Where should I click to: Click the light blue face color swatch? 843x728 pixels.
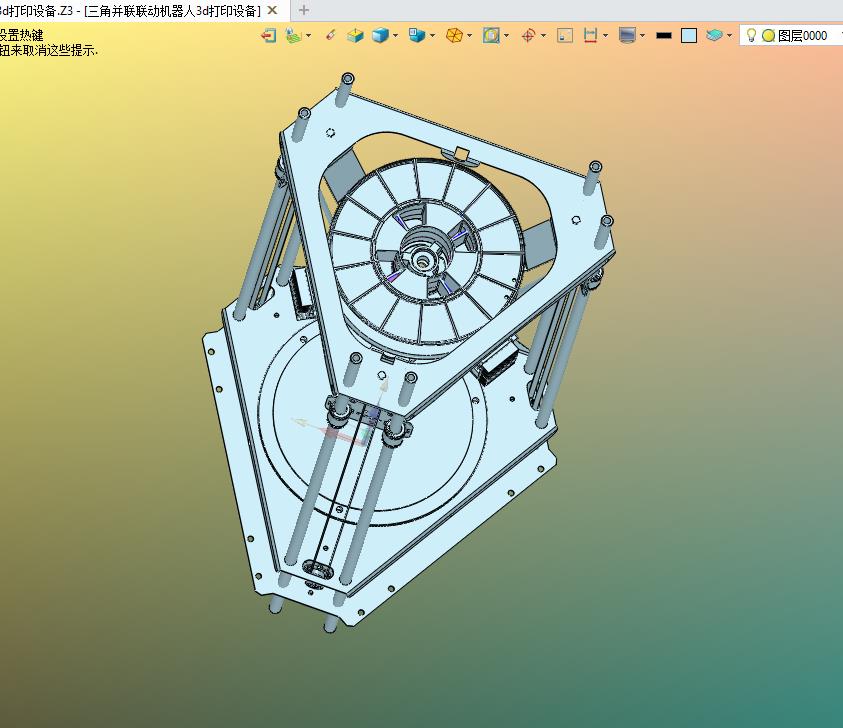click(x=689, y=35)
